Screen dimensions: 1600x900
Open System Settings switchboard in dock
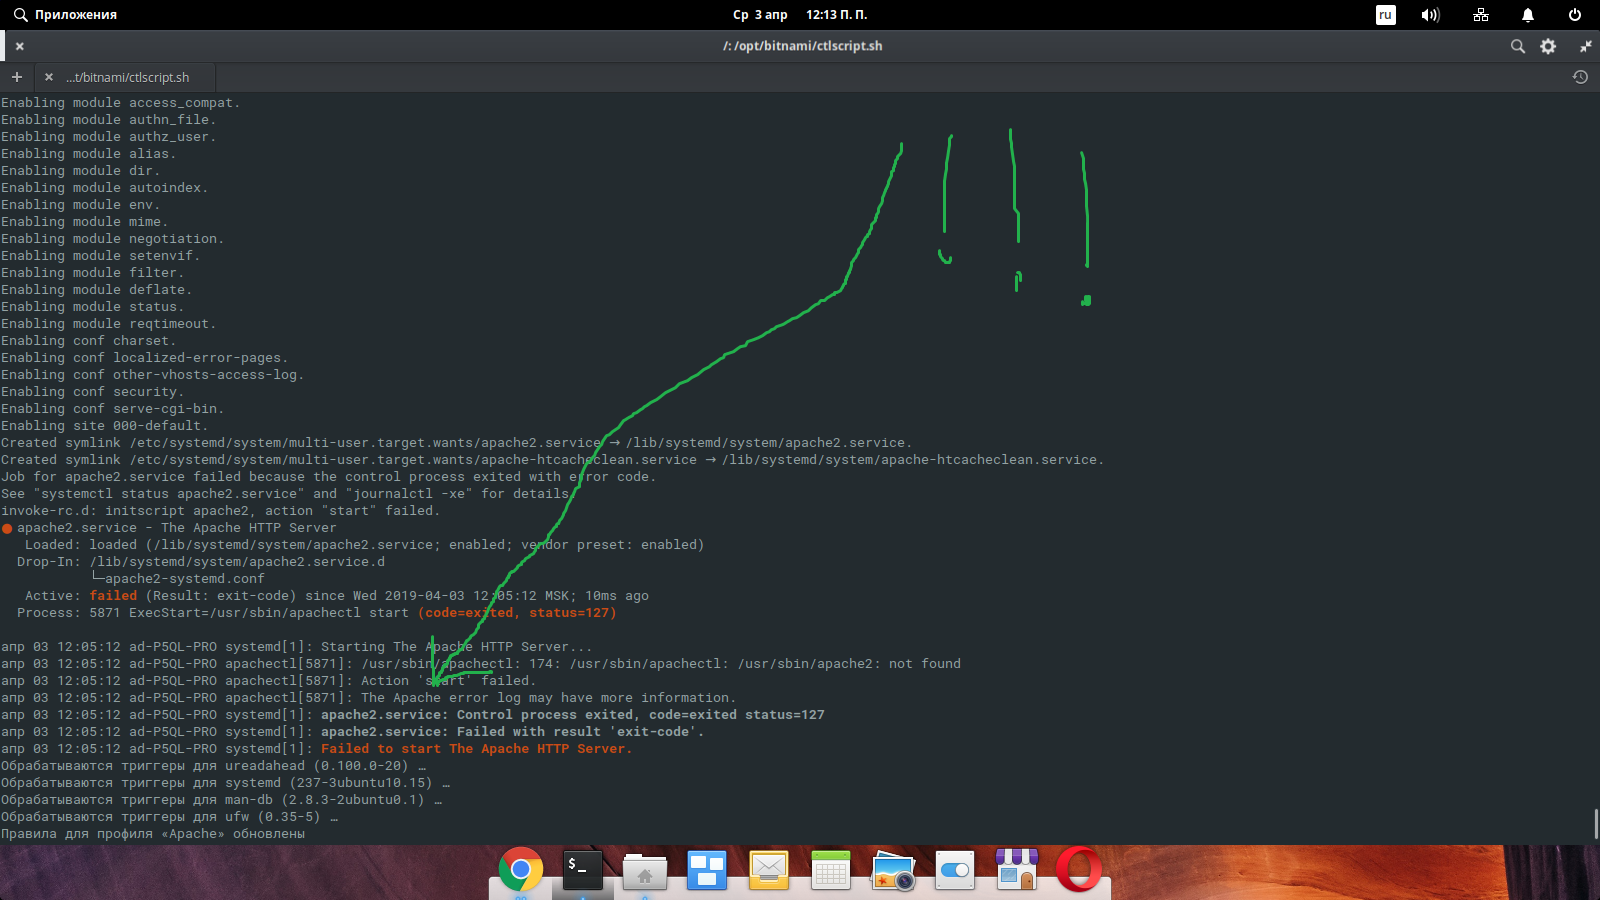(x=955, y=870)
